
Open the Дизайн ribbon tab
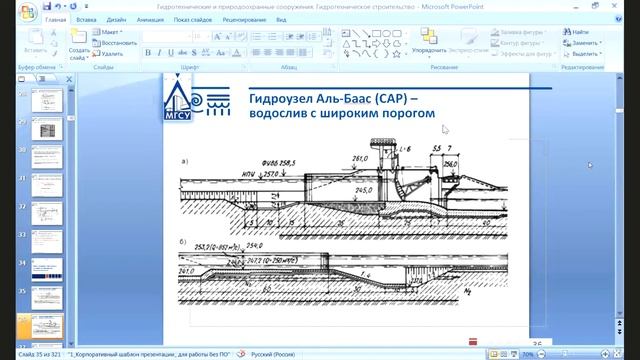(116, 20)
